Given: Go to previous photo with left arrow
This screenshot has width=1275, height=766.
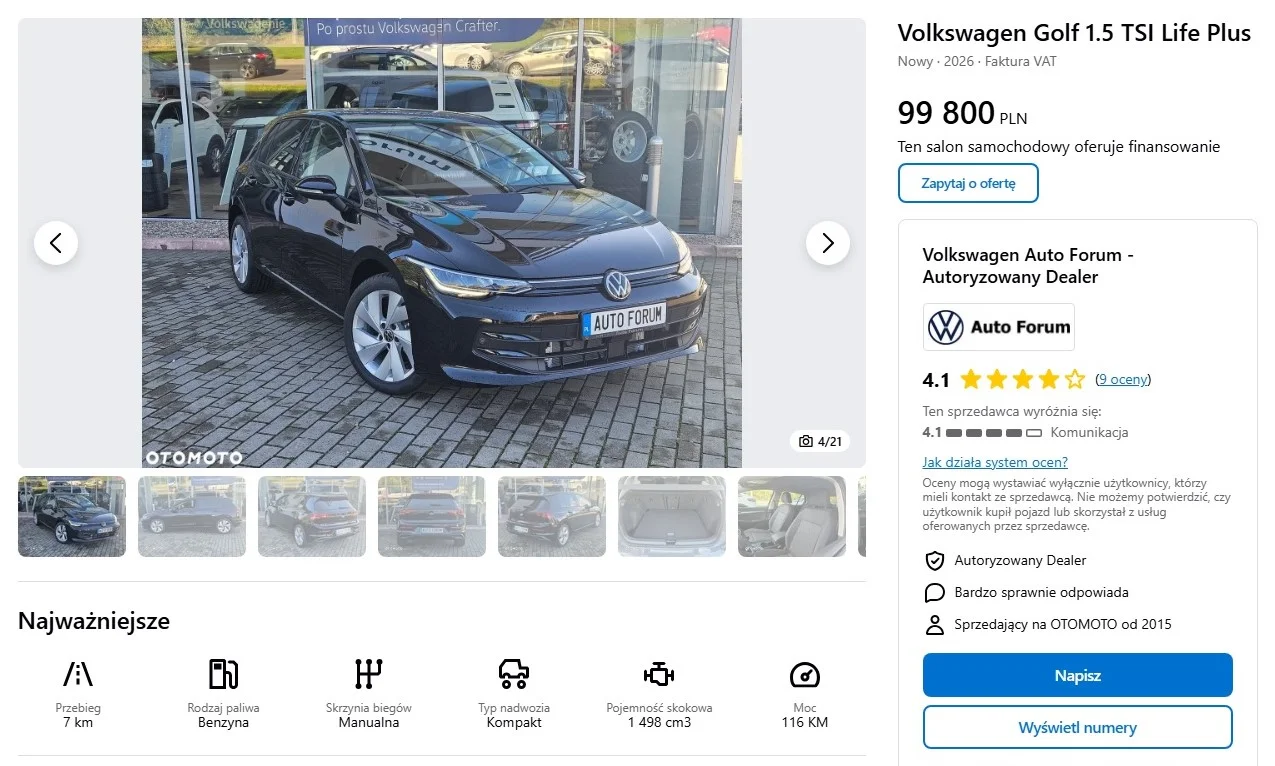Looking at the screenshot, I should coord(56,243).
